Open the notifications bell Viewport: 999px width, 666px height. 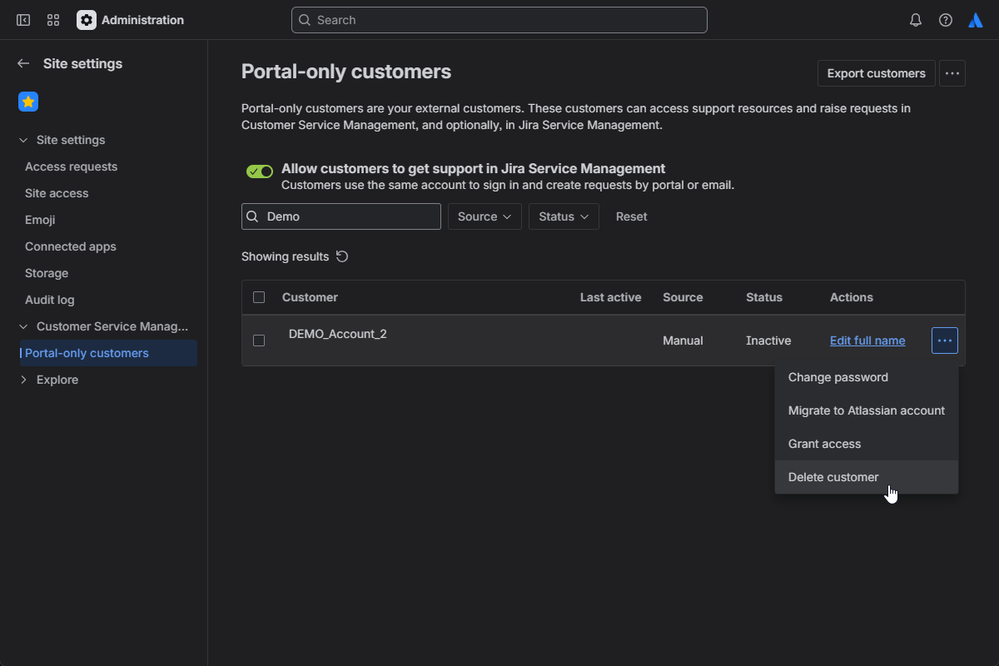(x=916, y=20)
